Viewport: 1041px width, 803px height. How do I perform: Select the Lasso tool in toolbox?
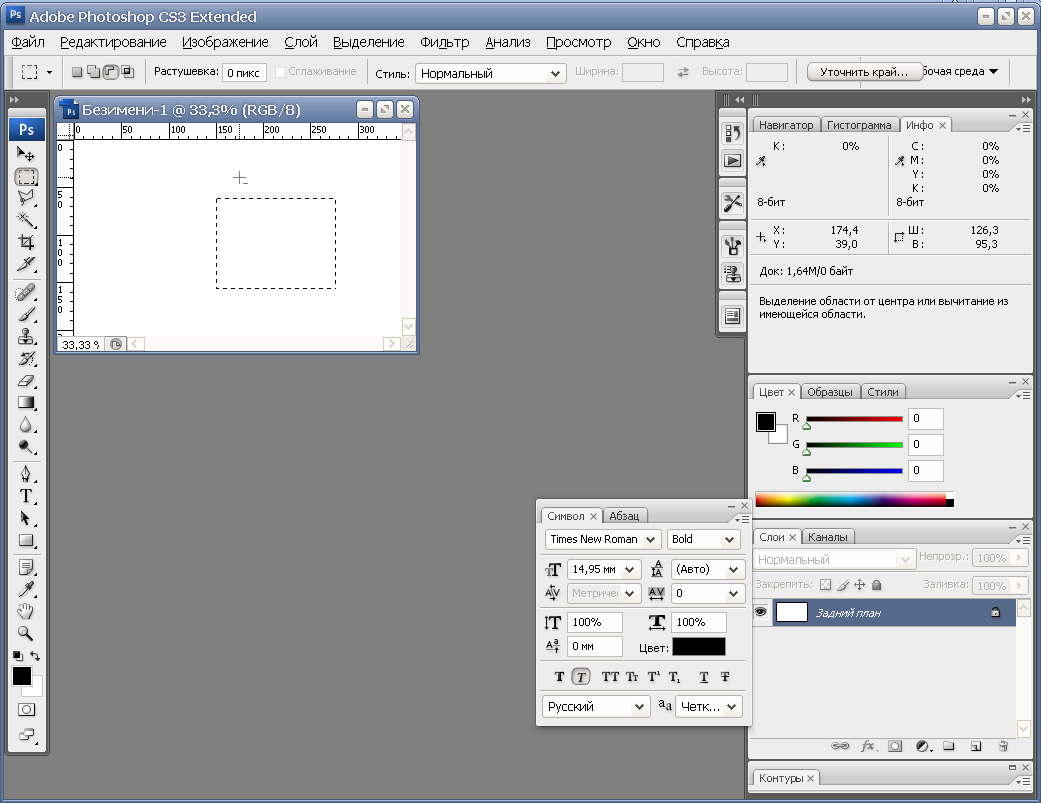pos(26,198)
